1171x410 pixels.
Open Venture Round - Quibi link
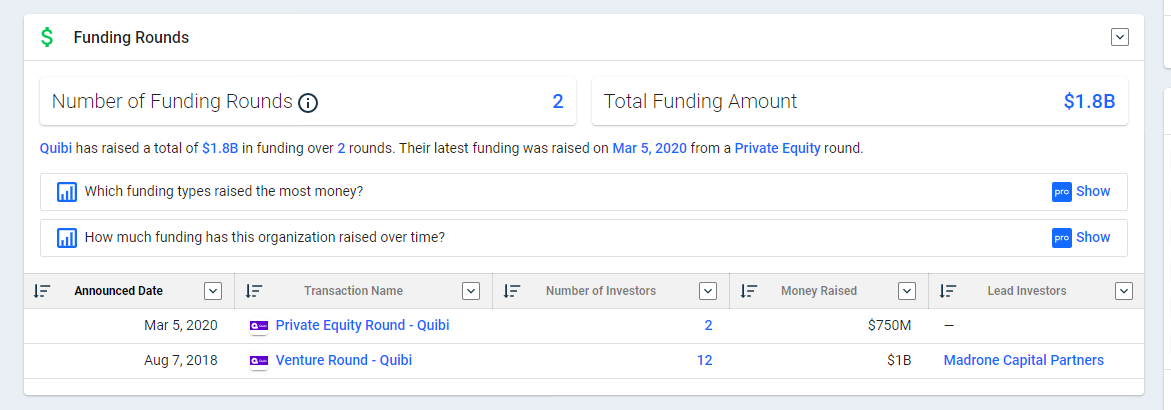[343, 360]
